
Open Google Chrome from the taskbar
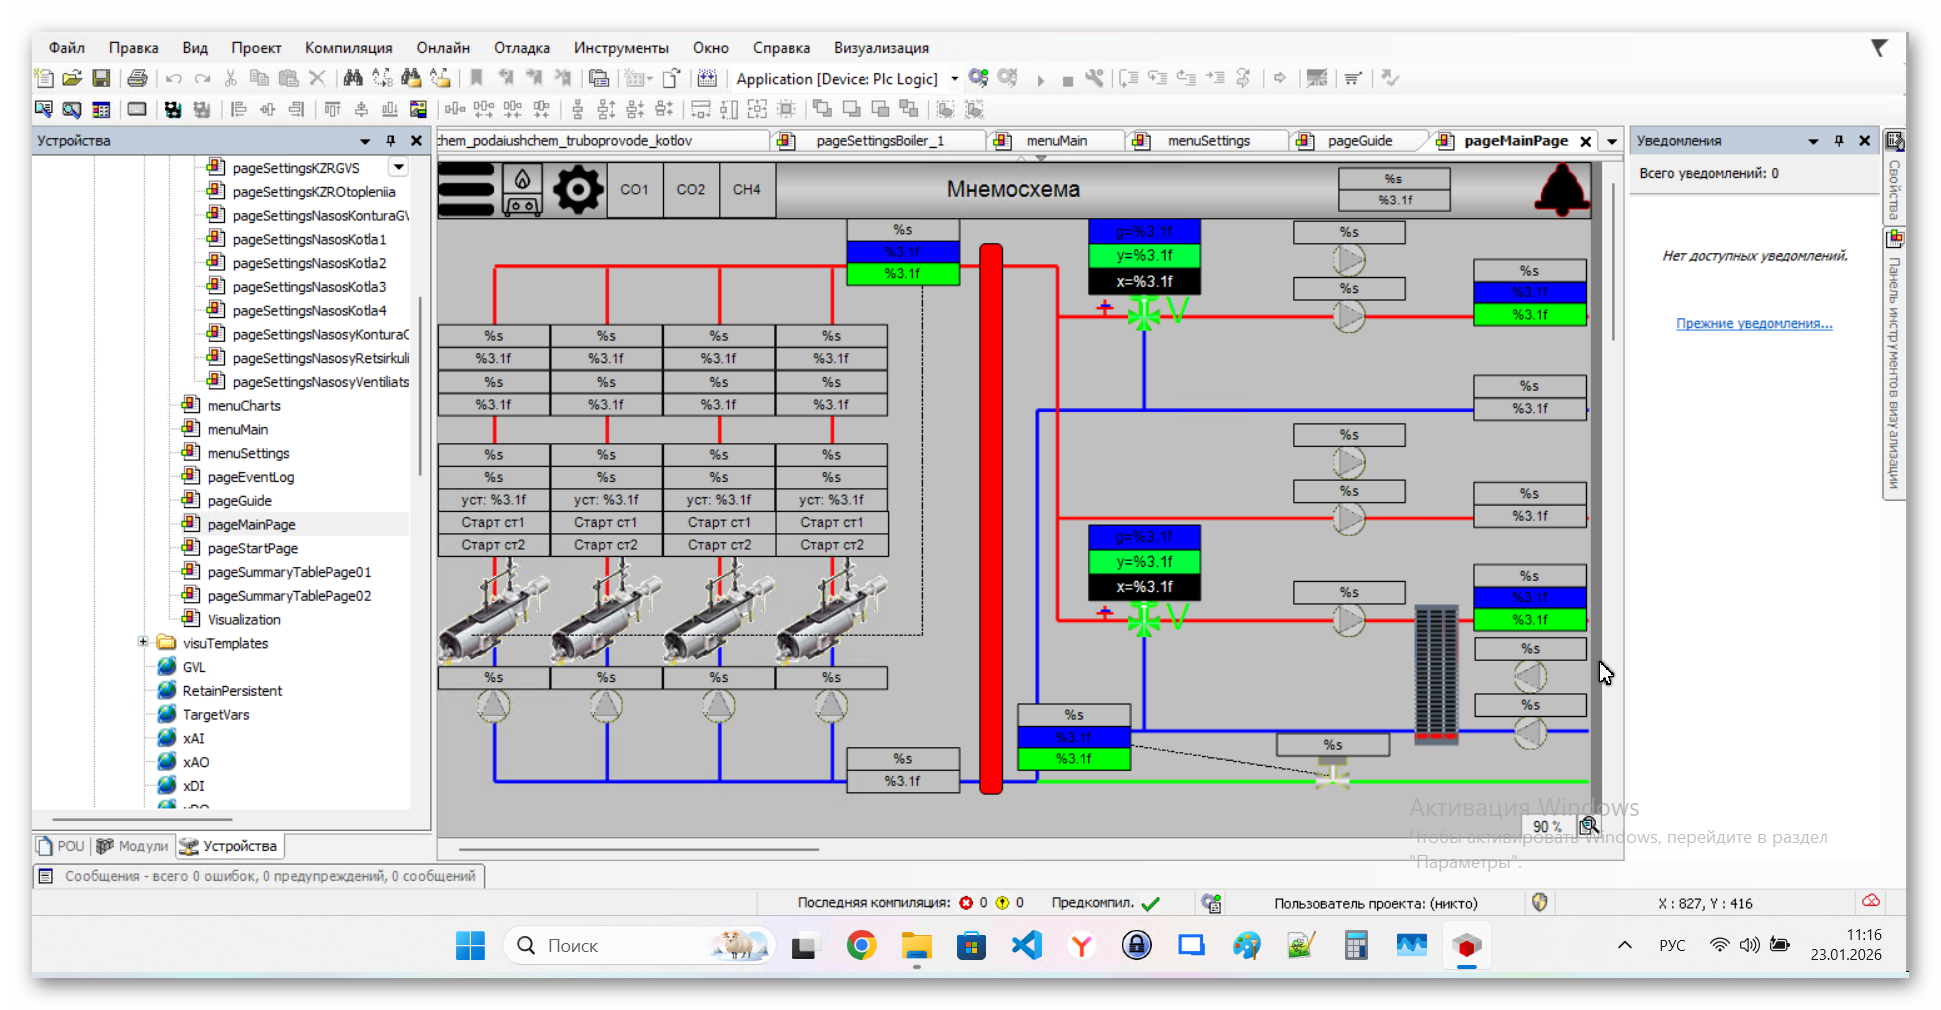click(861, 945)
